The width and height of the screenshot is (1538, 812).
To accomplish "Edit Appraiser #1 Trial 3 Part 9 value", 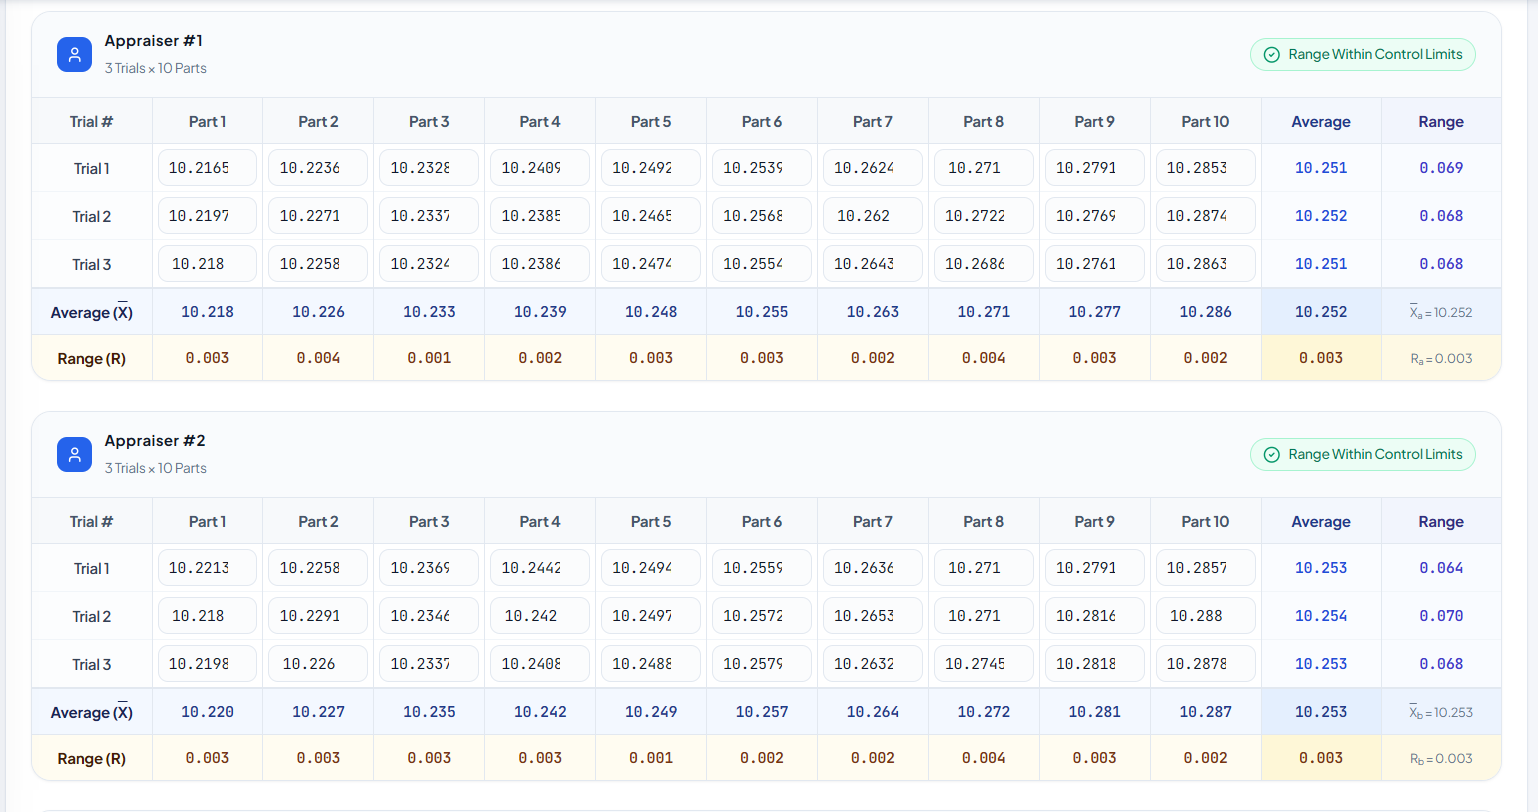I will click(x=1094, y=264).
